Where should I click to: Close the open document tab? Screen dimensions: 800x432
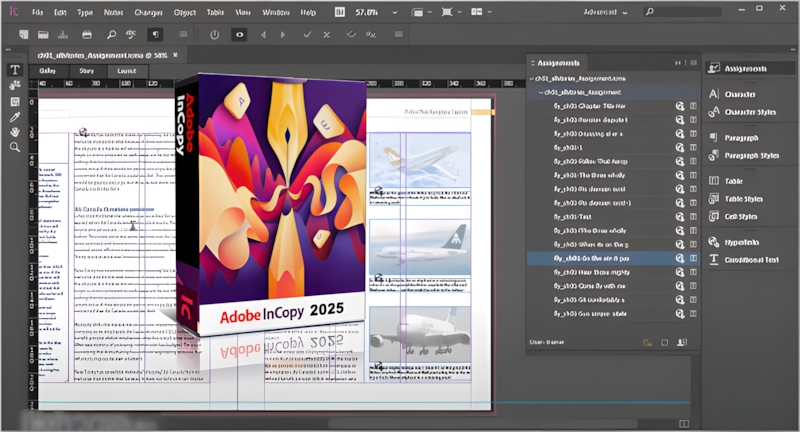pos(176,55)
